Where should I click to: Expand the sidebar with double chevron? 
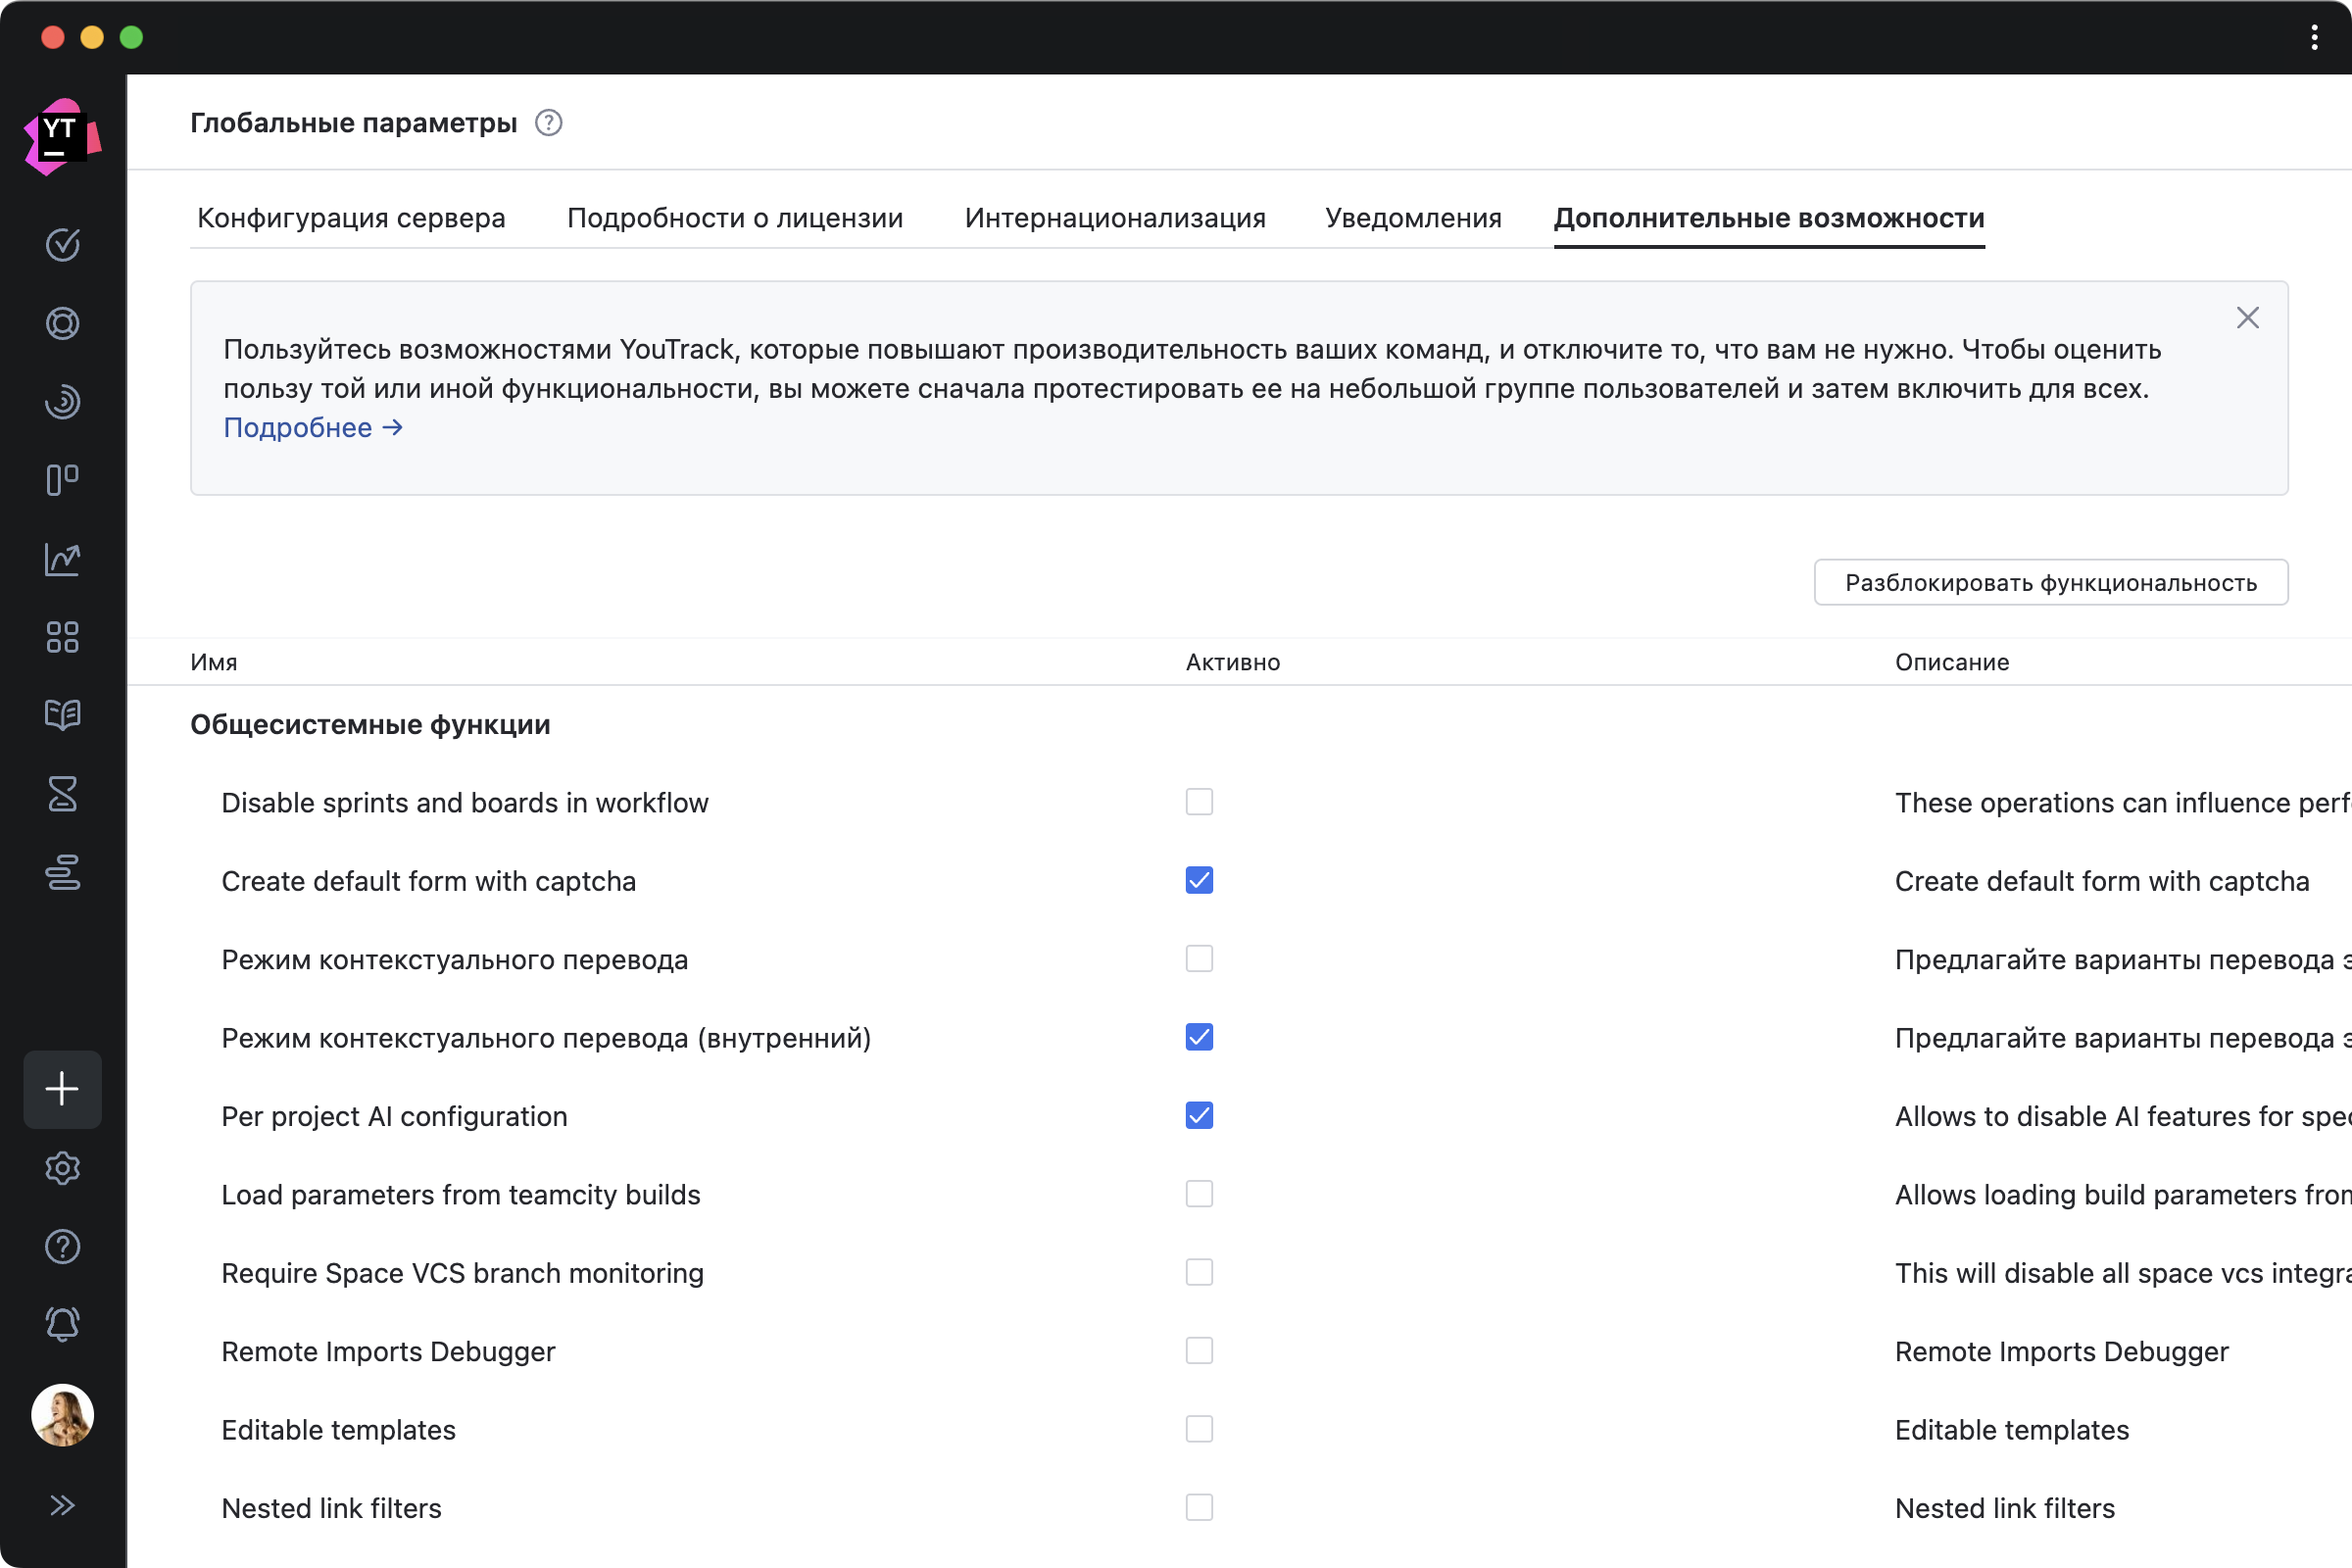tap(62, 1505)
